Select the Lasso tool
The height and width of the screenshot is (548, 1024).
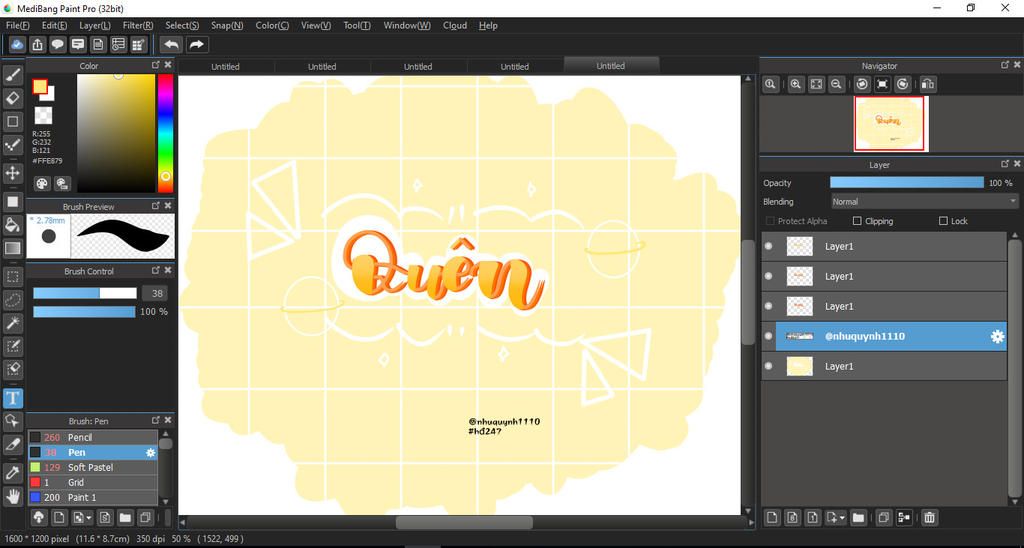12,300
